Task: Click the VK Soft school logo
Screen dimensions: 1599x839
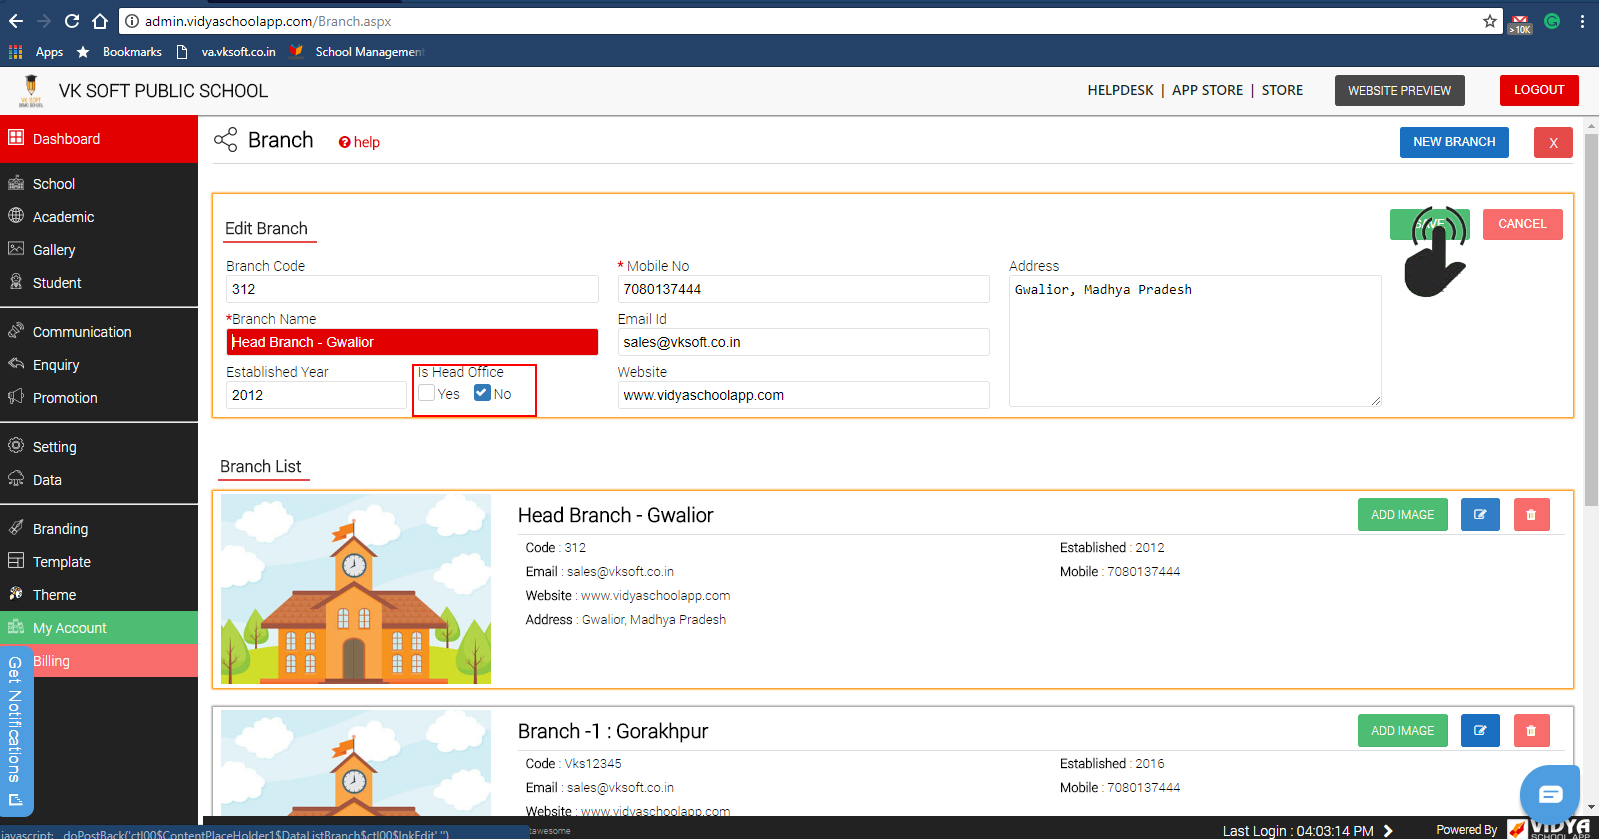Action: pyautogui.click(x=31, y=90)
